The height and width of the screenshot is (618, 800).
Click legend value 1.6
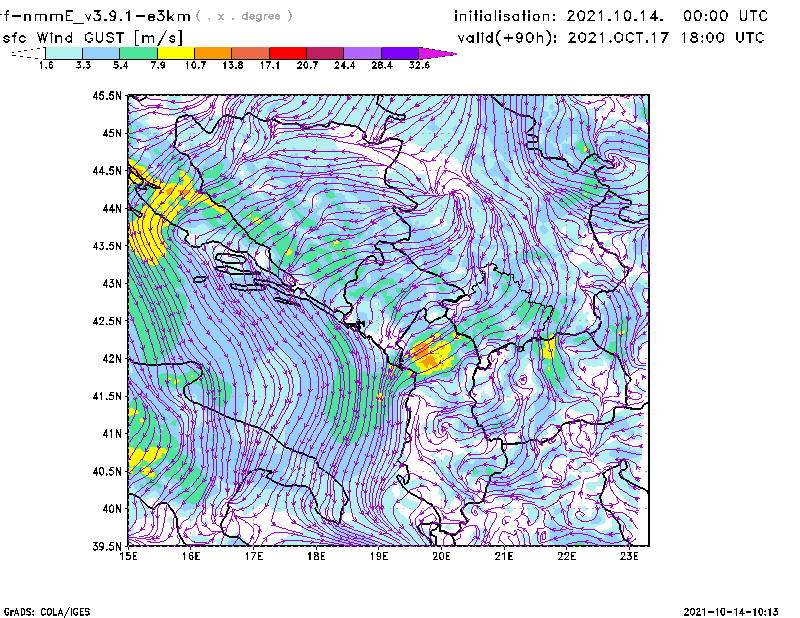[x=46, y=65]
